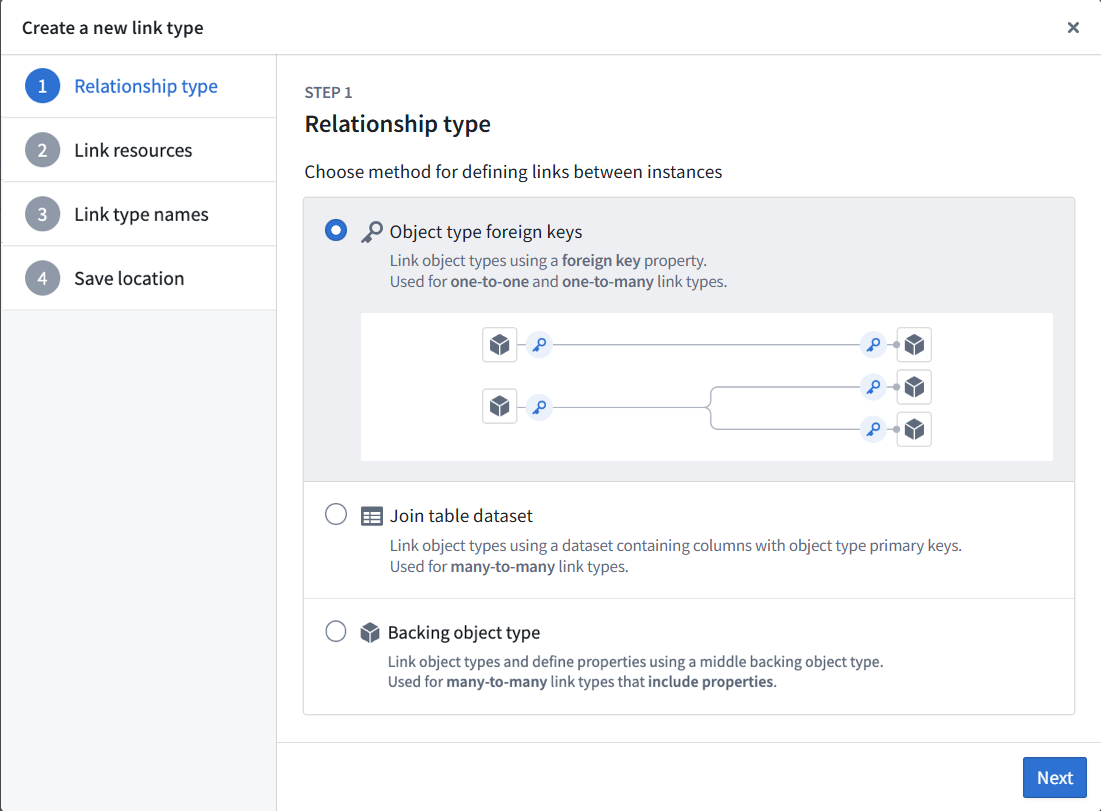Click cube icon beside Backing object type
1101x811 pixels.
pos(369,633)
